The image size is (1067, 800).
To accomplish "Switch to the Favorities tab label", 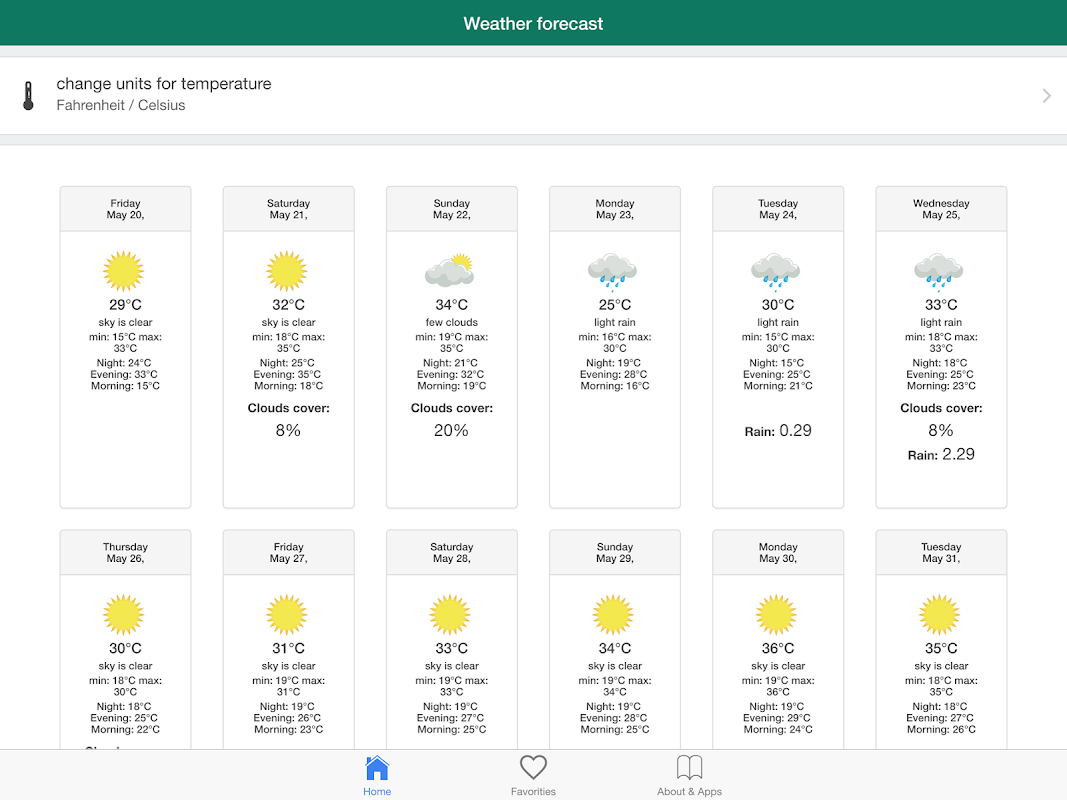I will 534,791.
